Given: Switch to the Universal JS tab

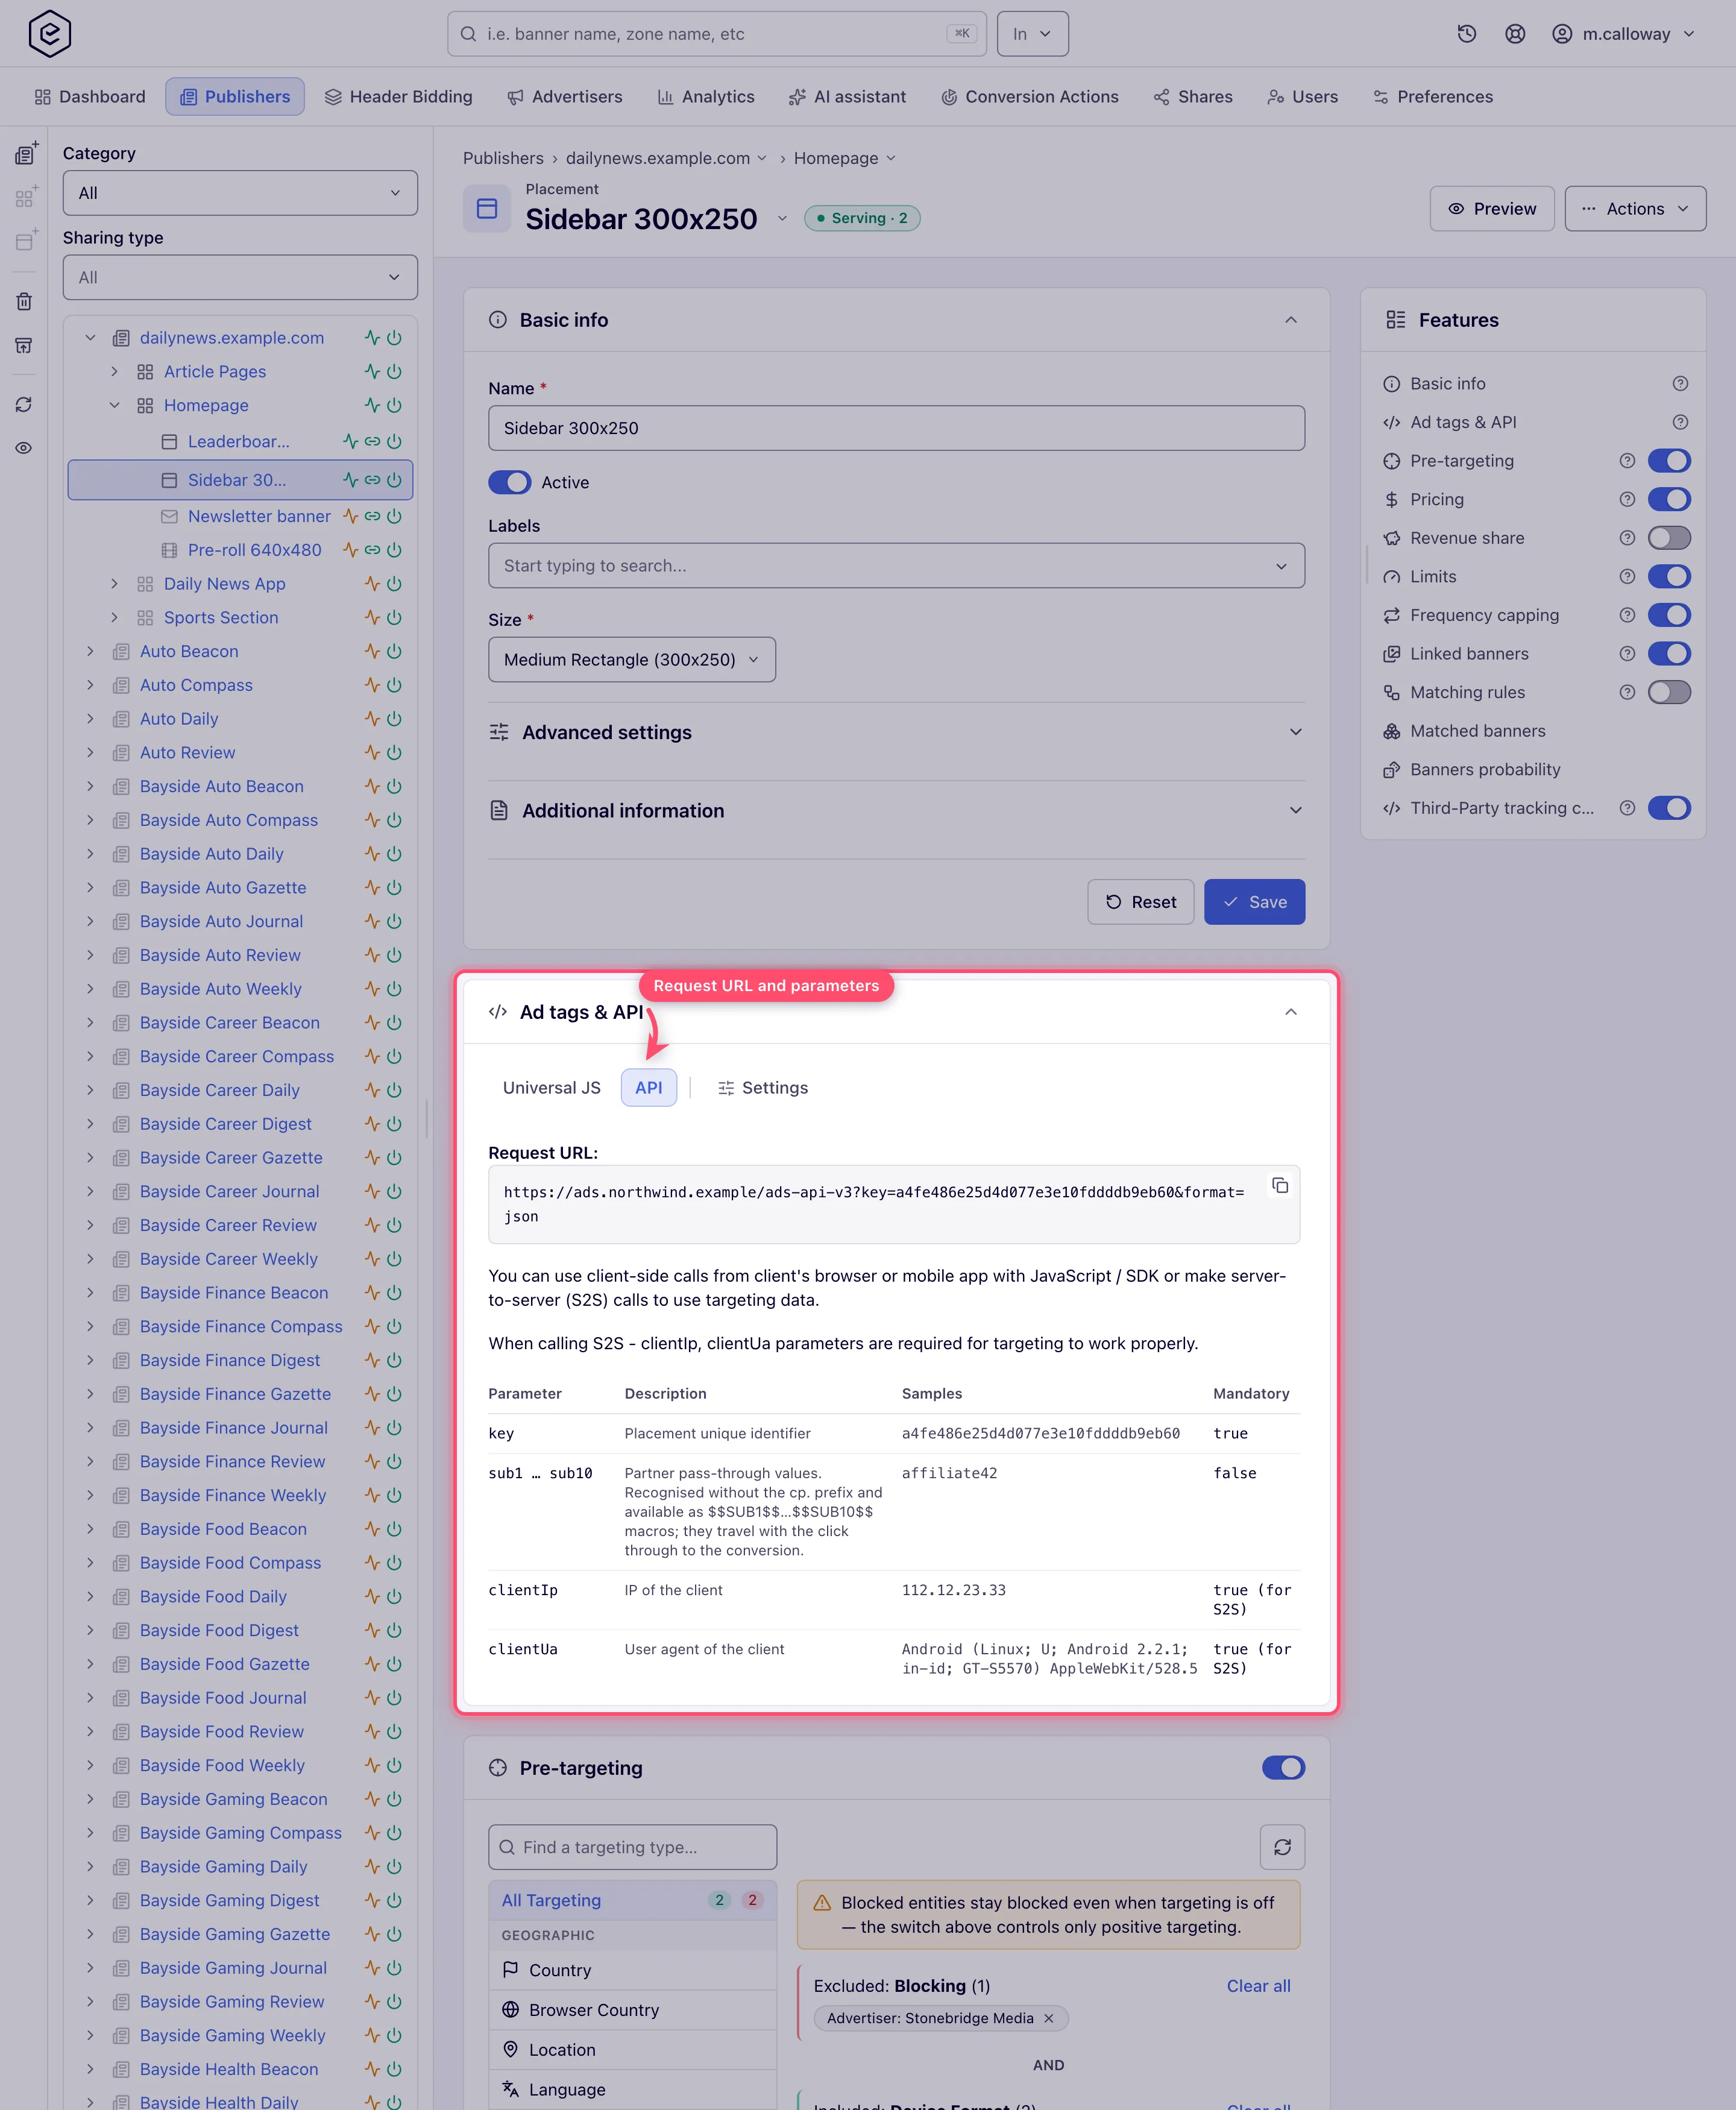Looking at the screenshot, I should tap(551, 1087).
